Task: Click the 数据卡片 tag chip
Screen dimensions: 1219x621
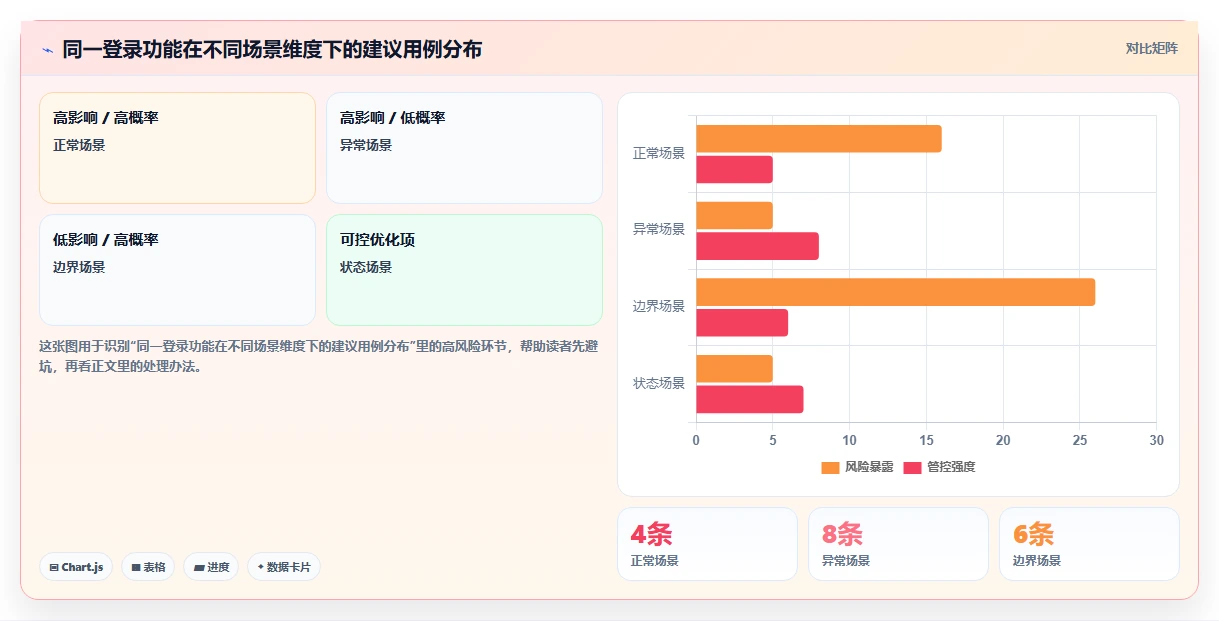Action: tap(284, 567)
